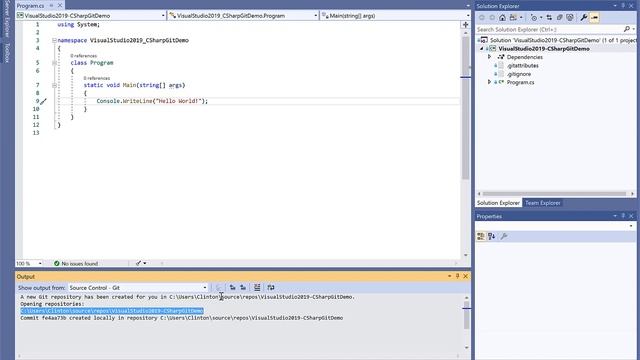This screenshot has height=360, width=640.
Task: Click the split editor icon above scrollbar
Action: click(465, 25)
